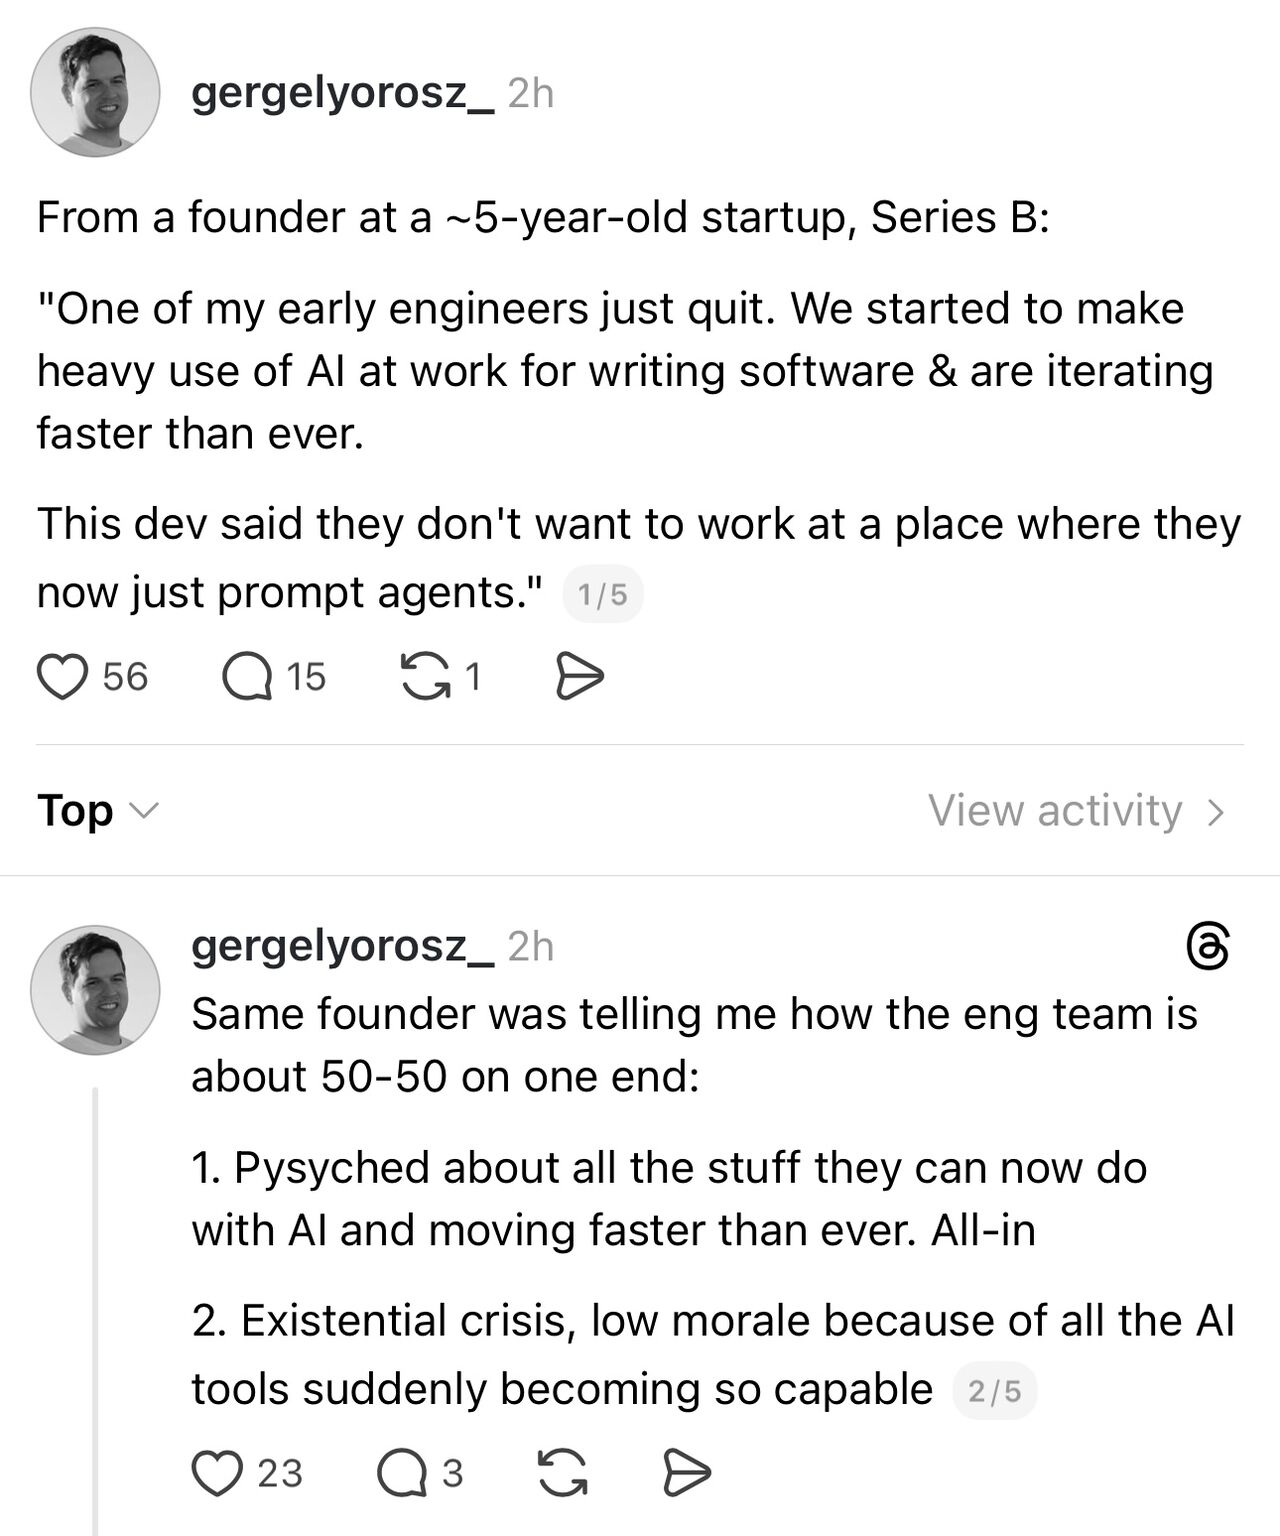Screen dimensions: 1280x1536
Task: Like the first post with heart icon
Action: pos(62,677)
